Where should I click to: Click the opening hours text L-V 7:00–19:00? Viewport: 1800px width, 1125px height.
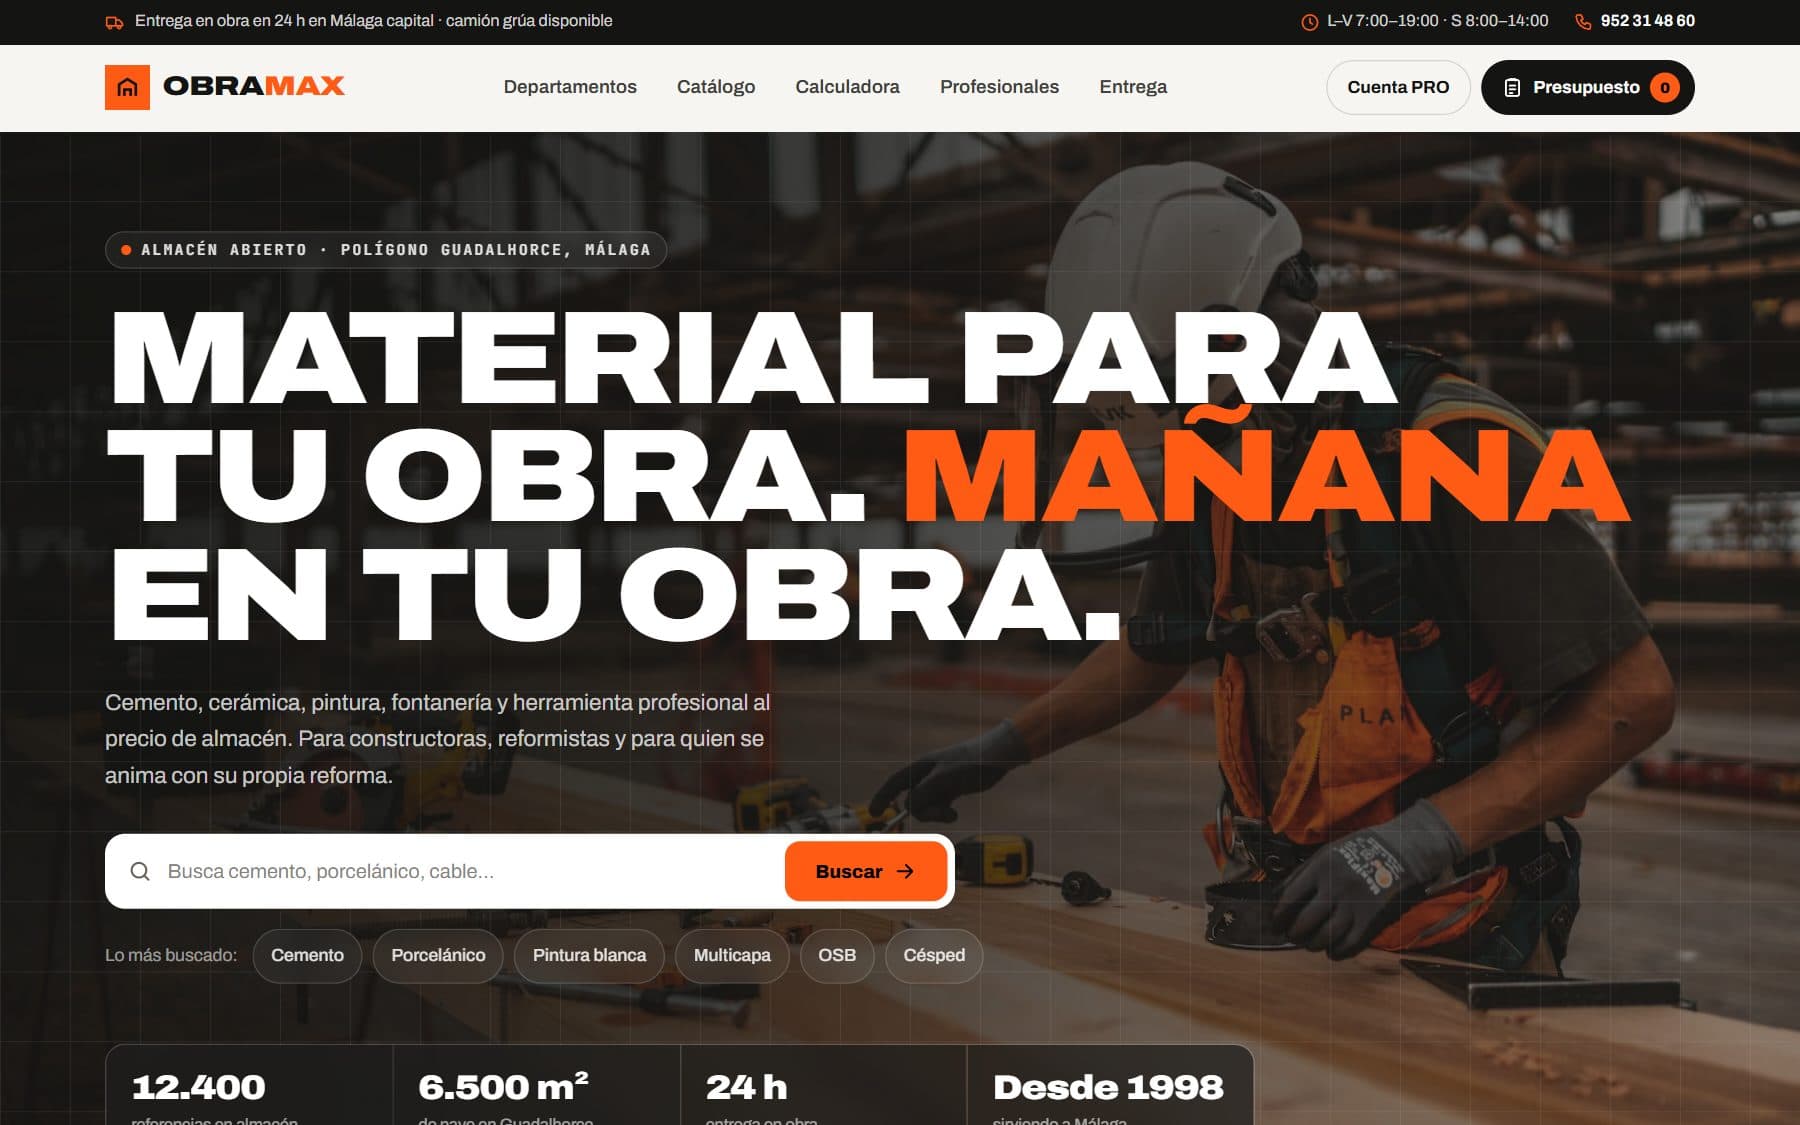1437,21
